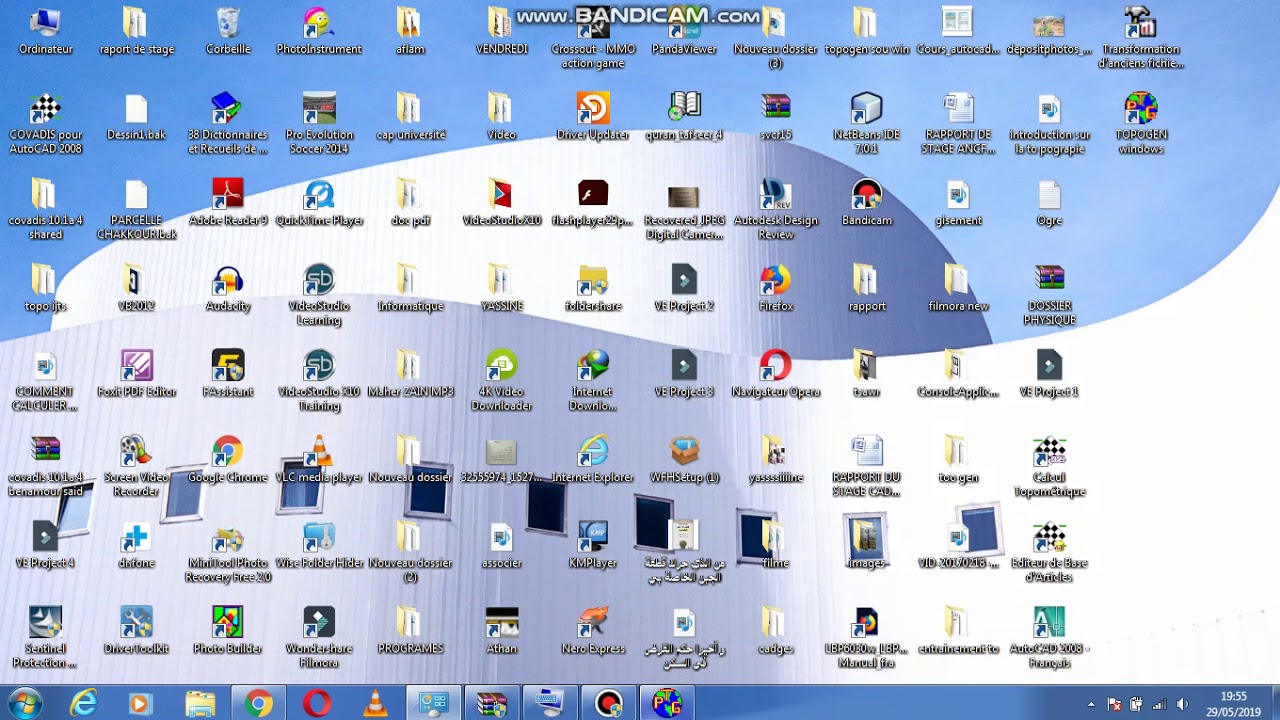Viewport: 1280px width, 720px height.
Task: Launch Nero Express
Action: tap(593, 630)
